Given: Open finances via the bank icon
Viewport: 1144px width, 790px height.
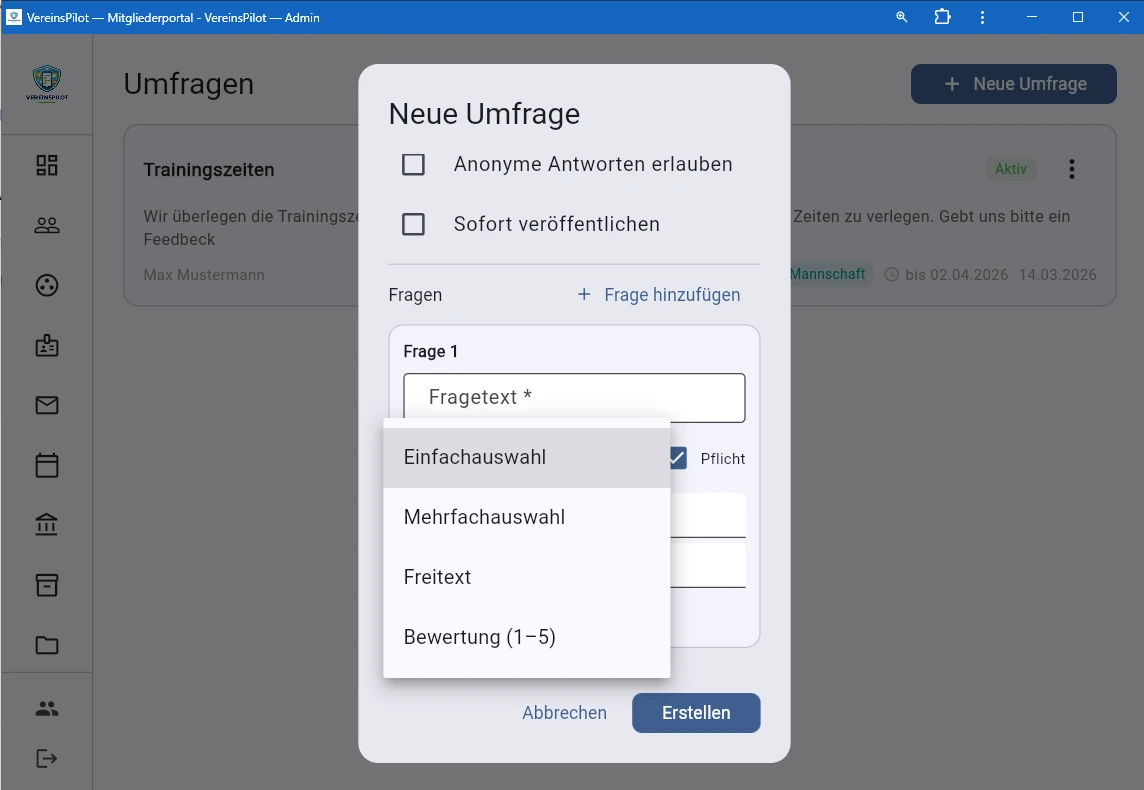Looking at the screenshot, I should [46, 525].
